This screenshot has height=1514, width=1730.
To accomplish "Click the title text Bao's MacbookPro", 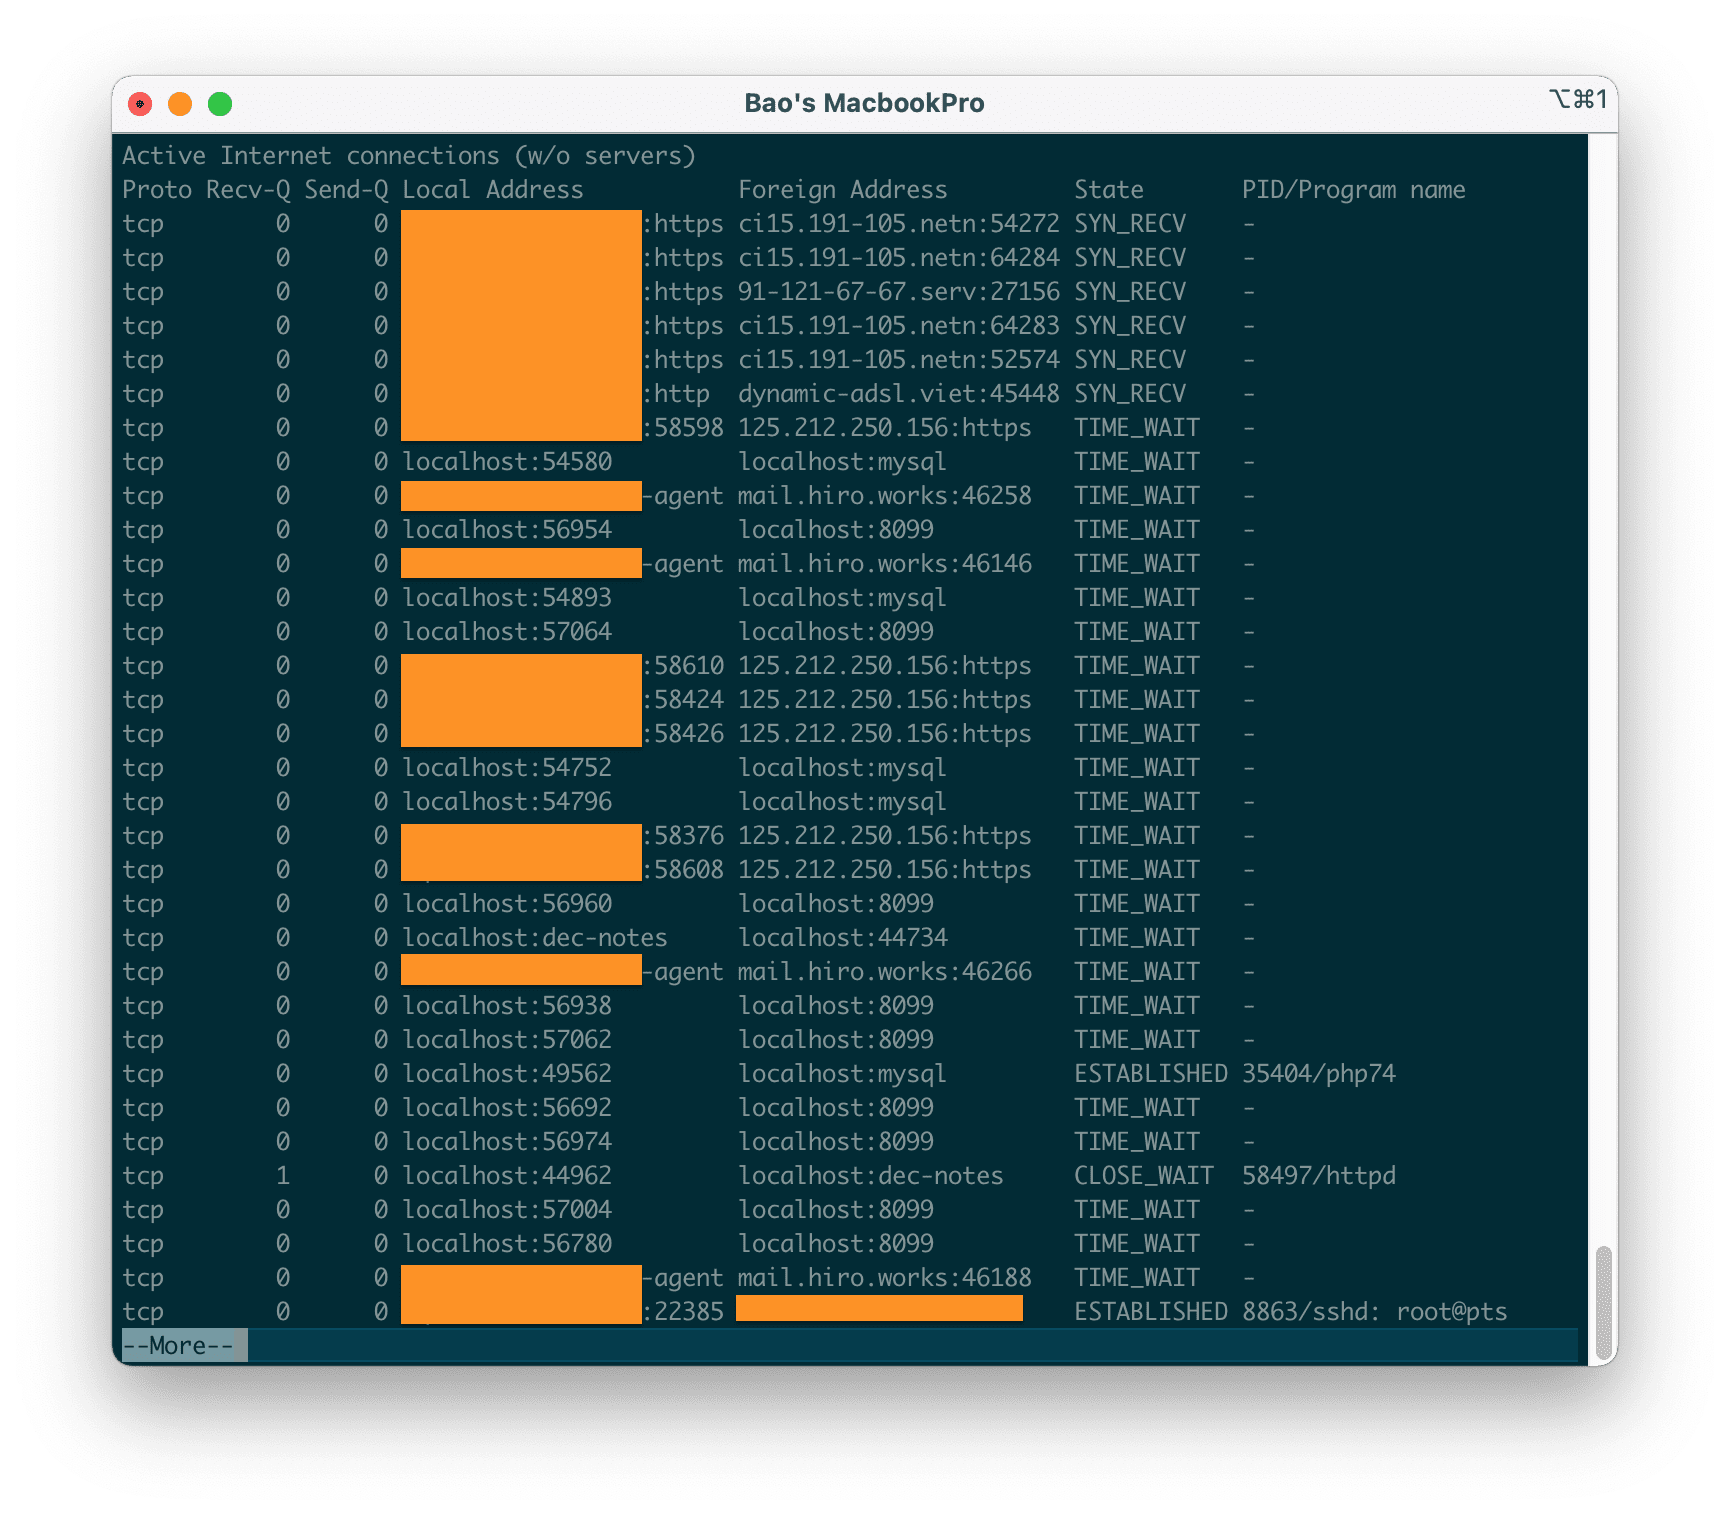I will 865,102.
